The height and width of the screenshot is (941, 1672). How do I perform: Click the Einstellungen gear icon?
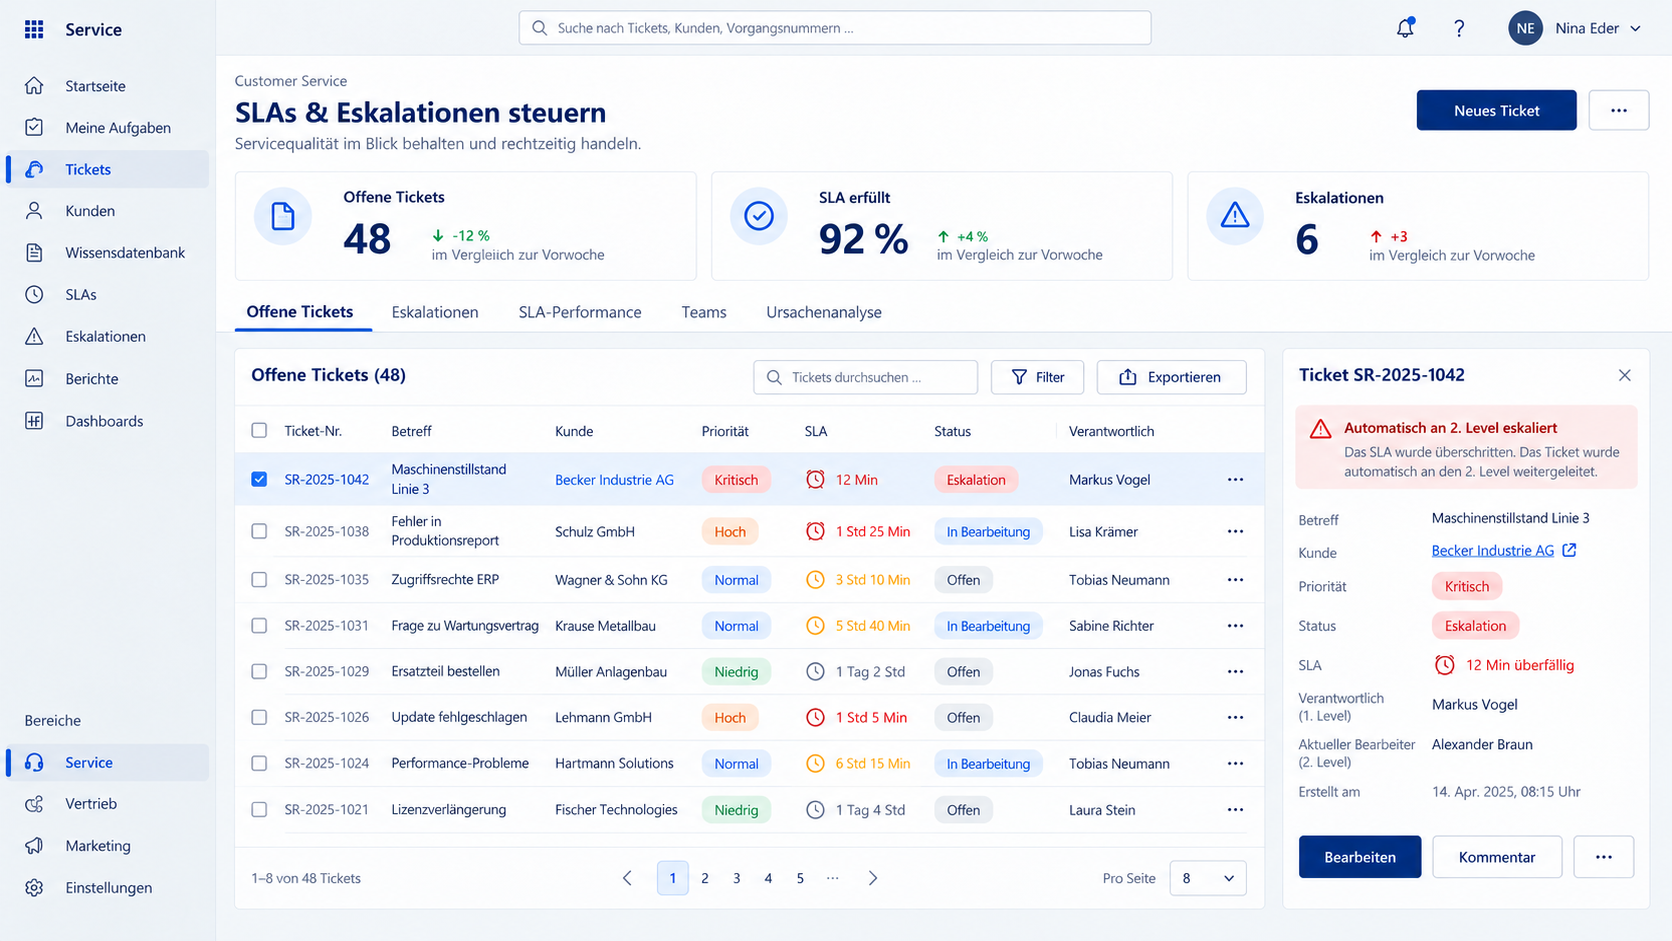[x=34, y=888]
